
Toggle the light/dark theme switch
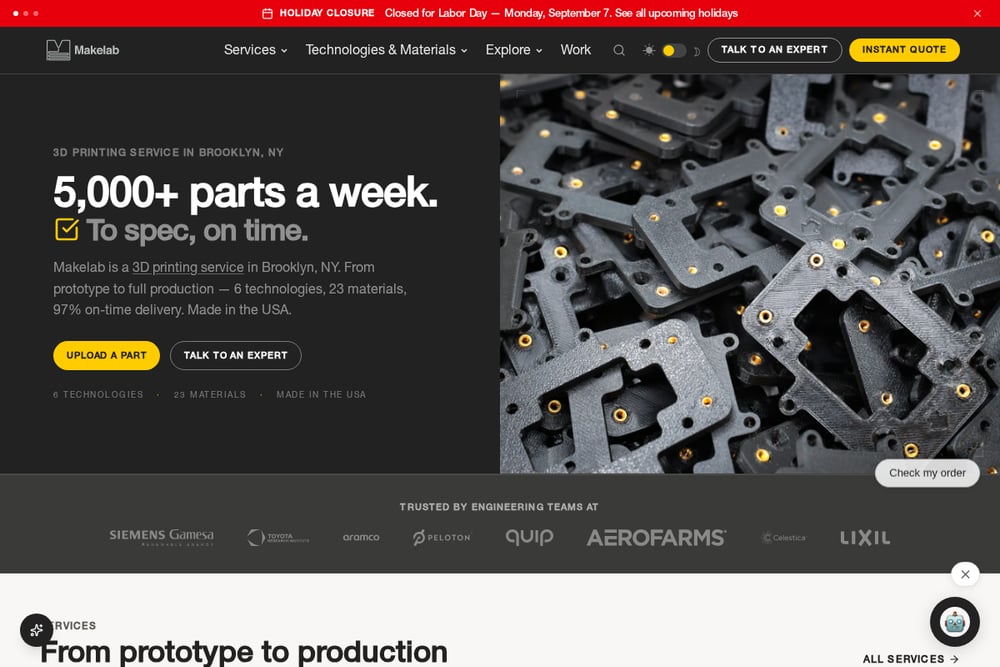click(673, 50)
